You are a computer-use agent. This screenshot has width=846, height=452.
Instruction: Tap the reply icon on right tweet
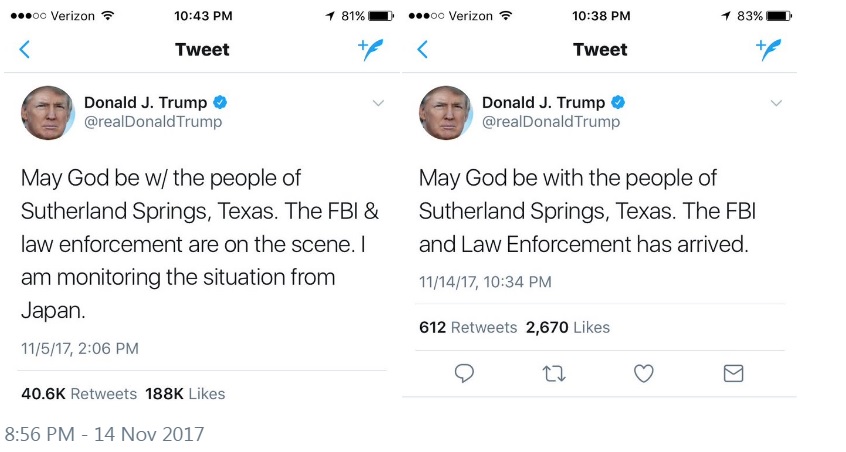click(464, 373)
